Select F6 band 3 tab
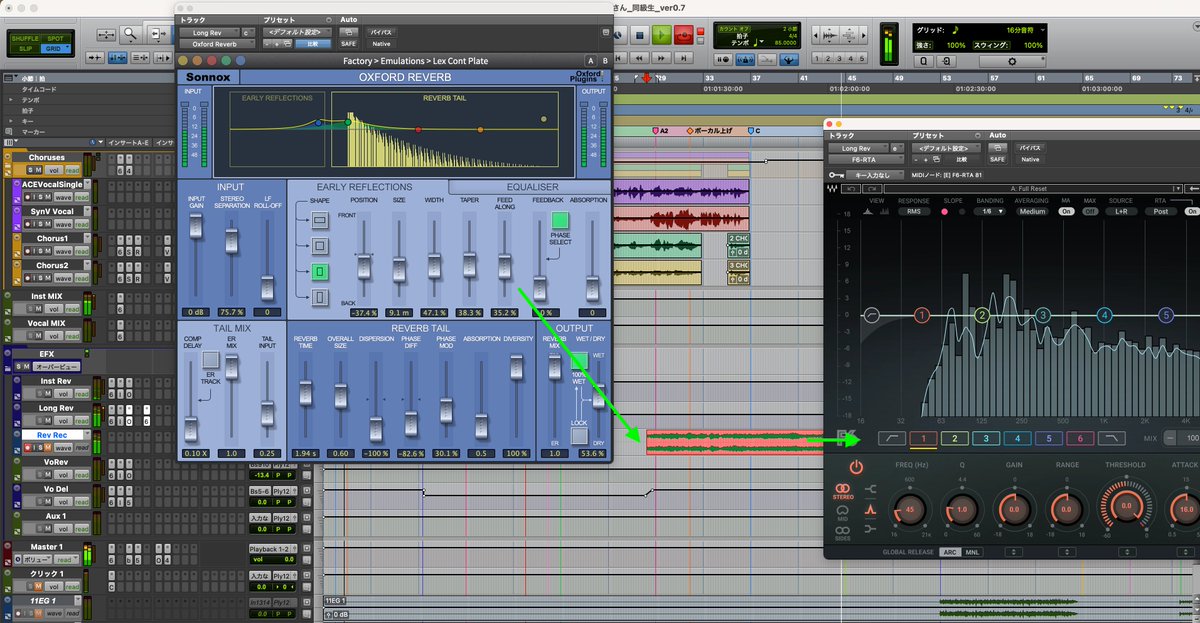Viewport: 1200px width, 623px height. pos(986,438)
